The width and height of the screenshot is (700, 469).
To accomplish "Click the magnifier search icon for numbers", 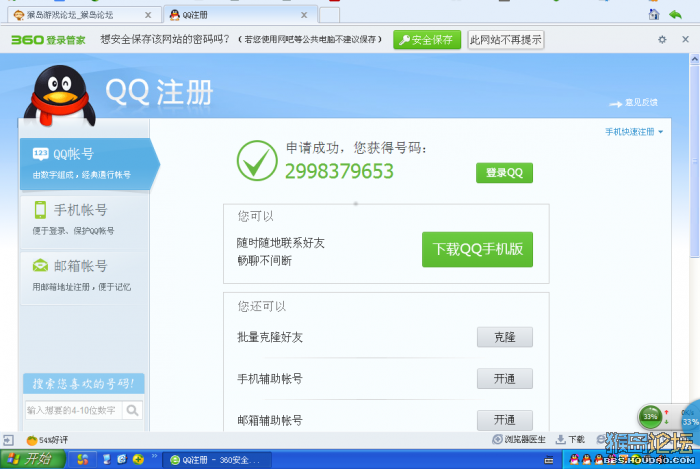I will coord(132,410).
